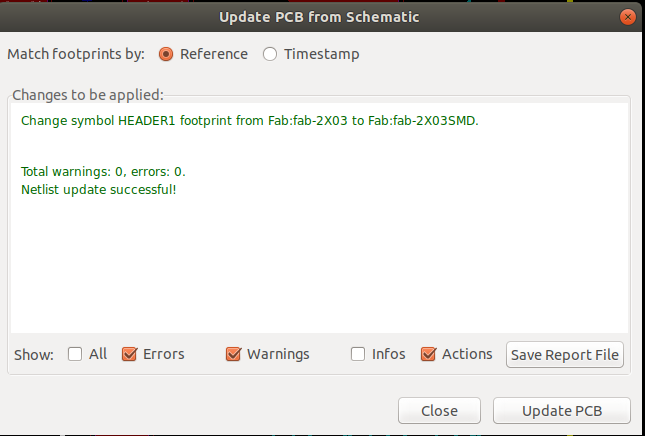Toggle the Warnings filter checkbox
The height and width of the screenshot is (436, 645).
pyautogui.click(x=233, y=354)
